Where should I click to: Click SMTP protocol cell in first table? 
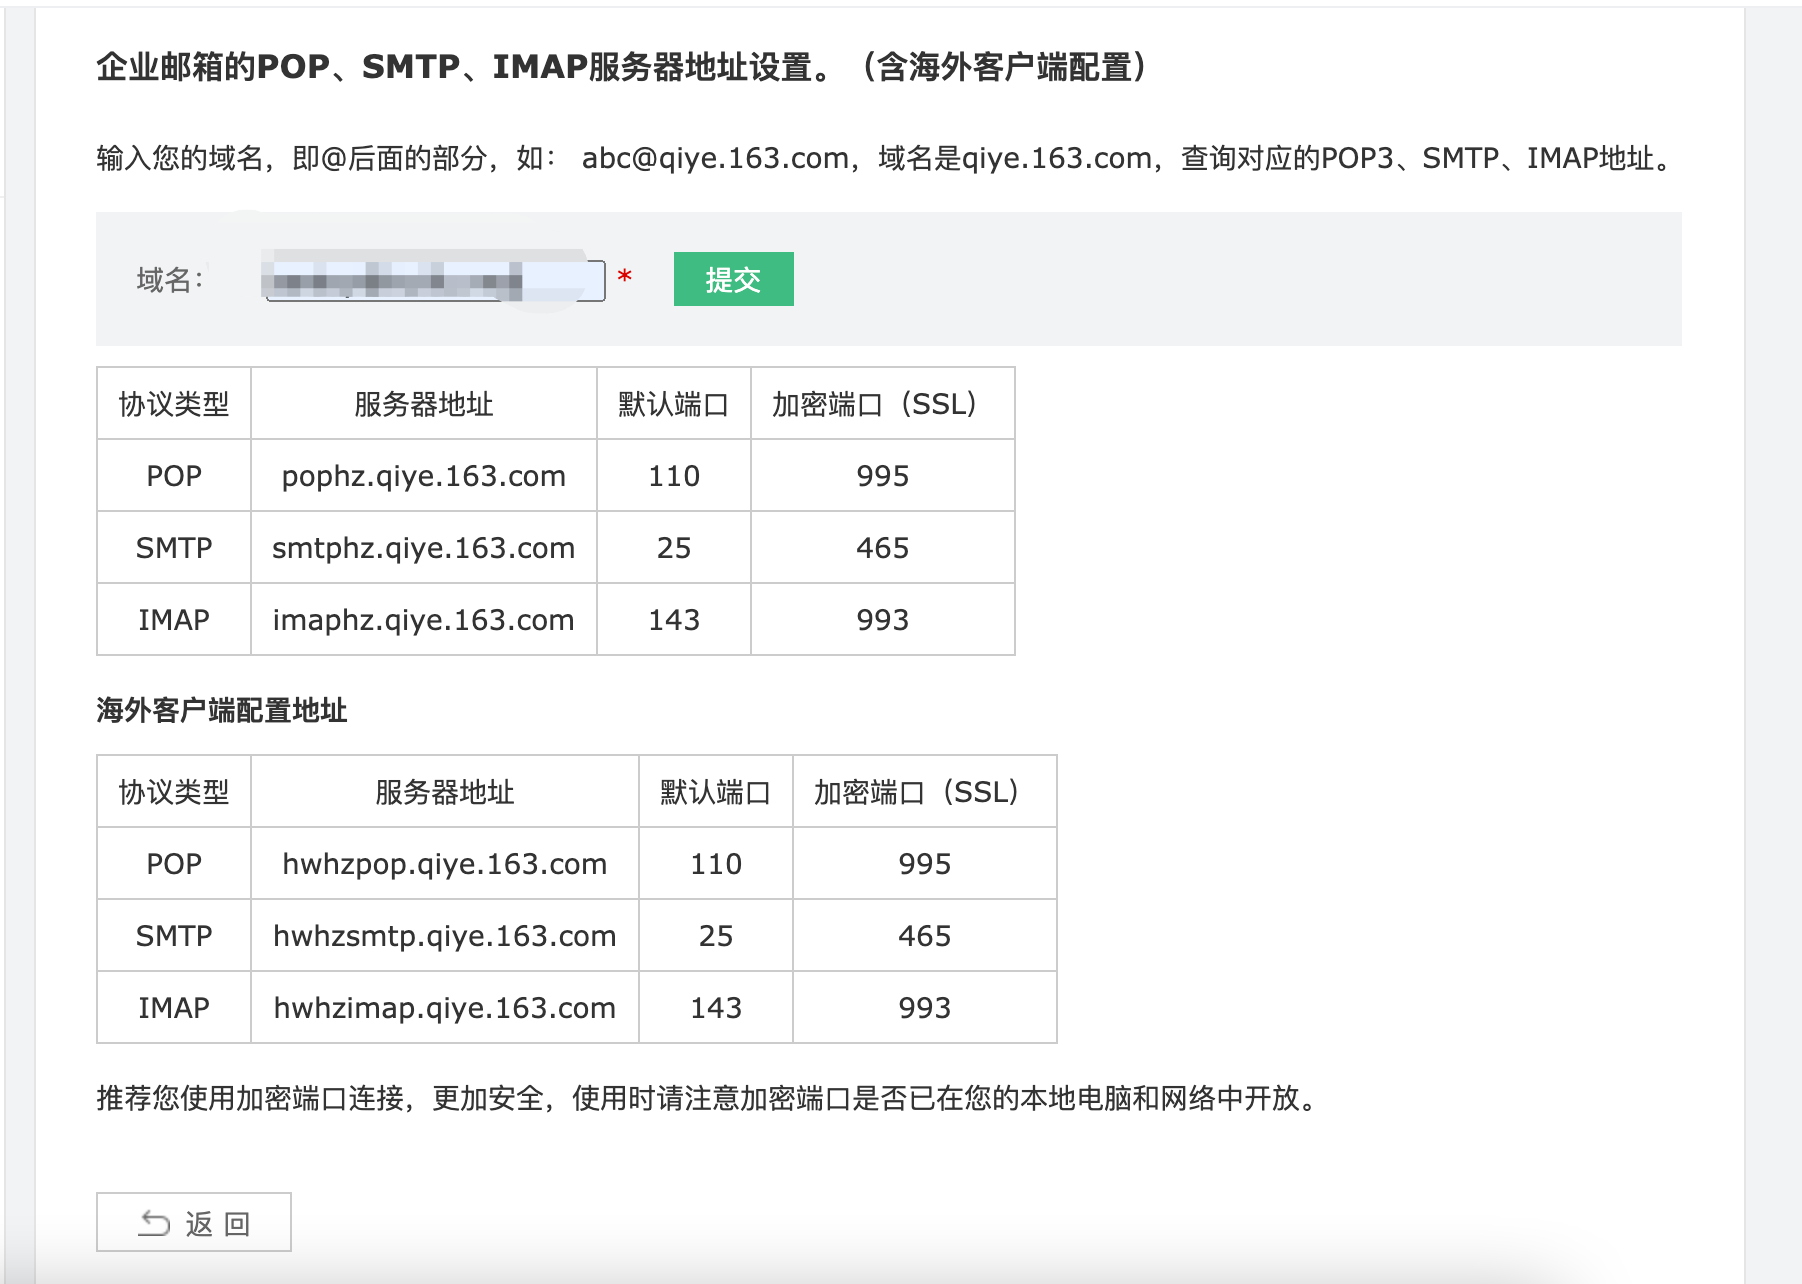click(x=174, y=548)
